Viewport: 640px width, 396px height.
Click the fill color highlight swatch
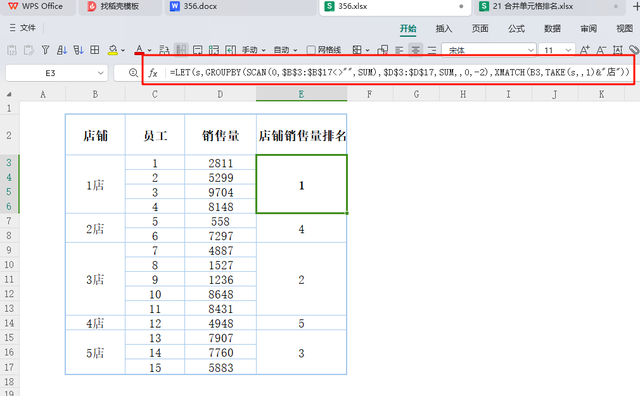click(x=113, y=50)
